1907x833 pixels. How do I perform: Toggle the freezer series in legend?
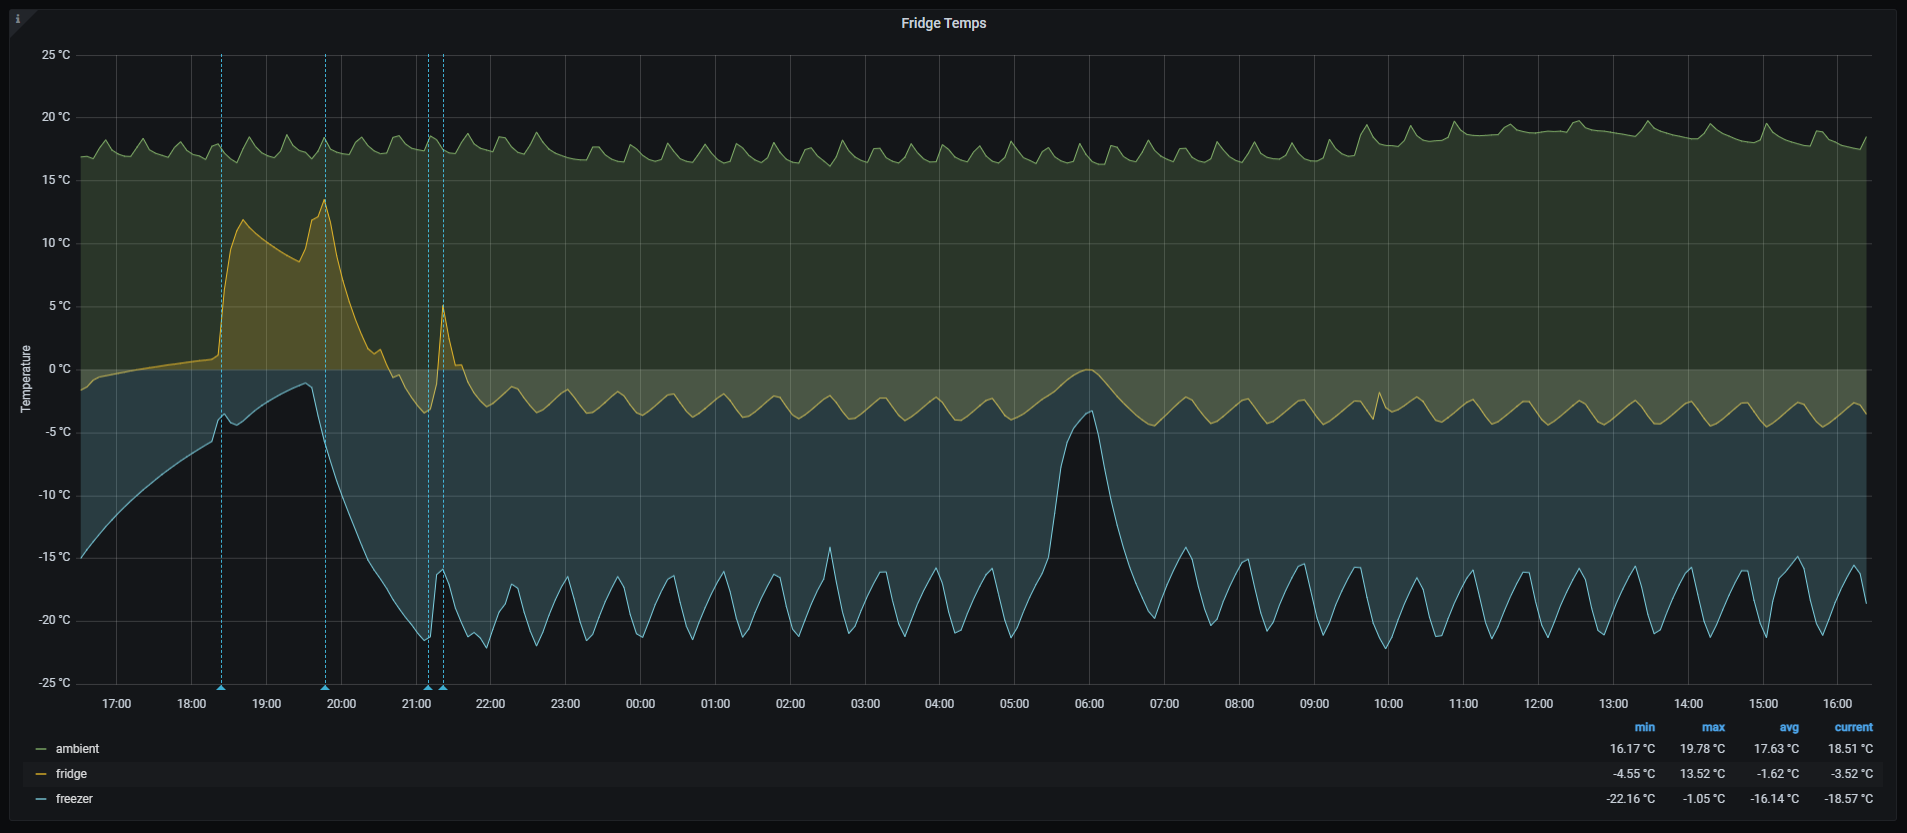74,799
